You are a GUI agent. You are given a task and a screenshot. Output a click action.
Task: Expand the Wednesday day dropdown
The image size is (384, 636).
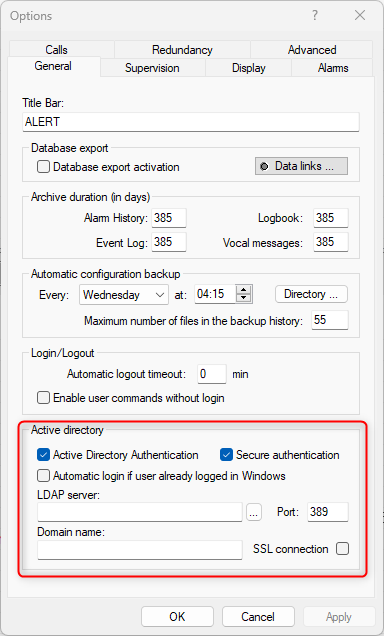coord(124,295)
